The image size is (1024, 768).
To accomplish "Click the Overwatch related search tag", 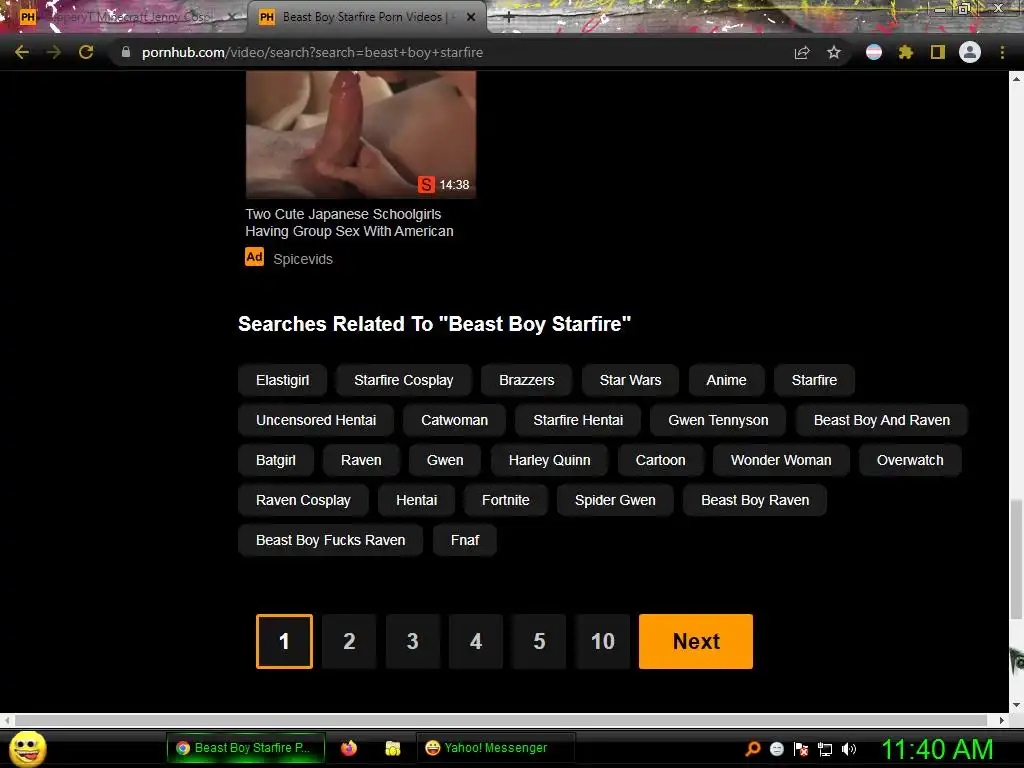I will tap(910, 460).
